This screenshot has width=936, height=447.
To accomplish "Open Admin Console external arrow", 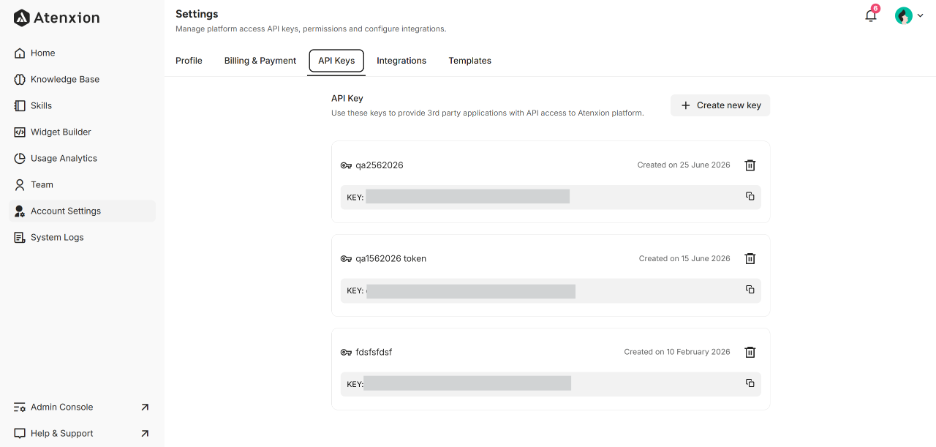I will coord(144,407).
